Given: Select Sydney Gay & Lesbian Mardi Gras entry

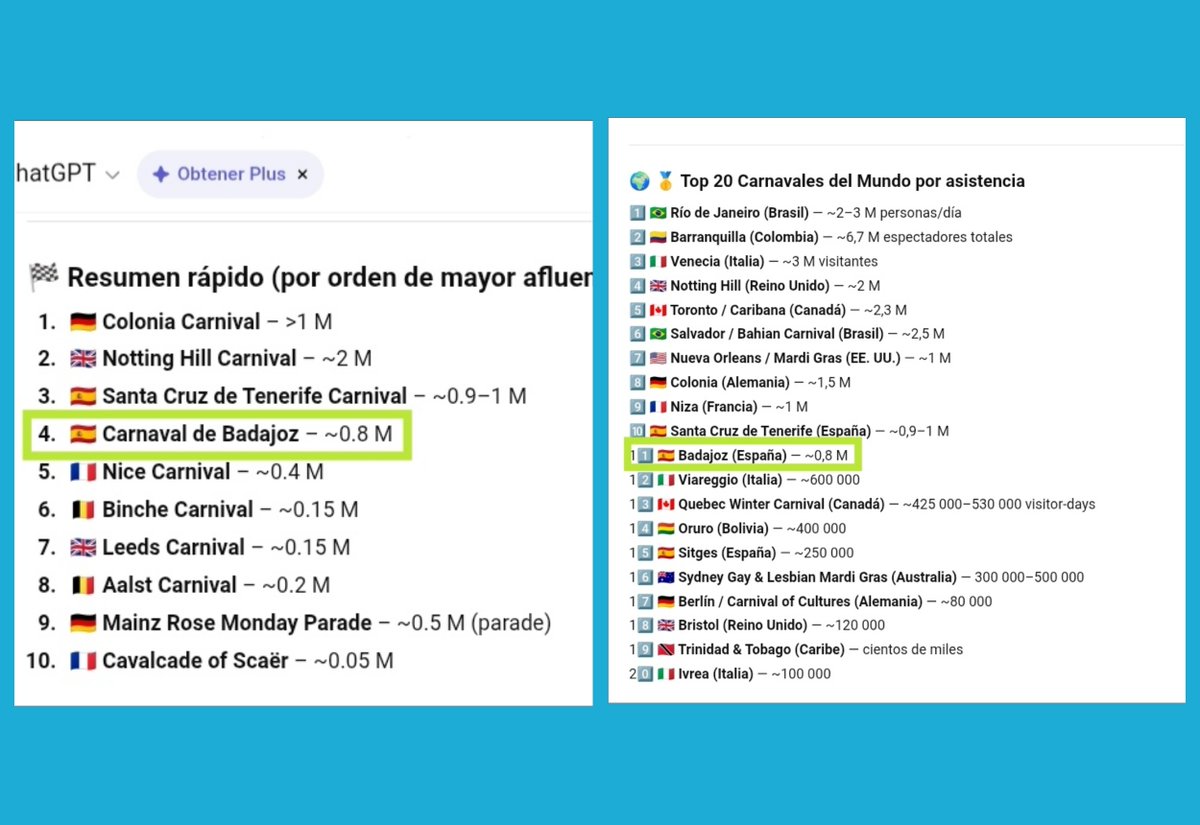Looking at the screenshot, I should [881, 577].
